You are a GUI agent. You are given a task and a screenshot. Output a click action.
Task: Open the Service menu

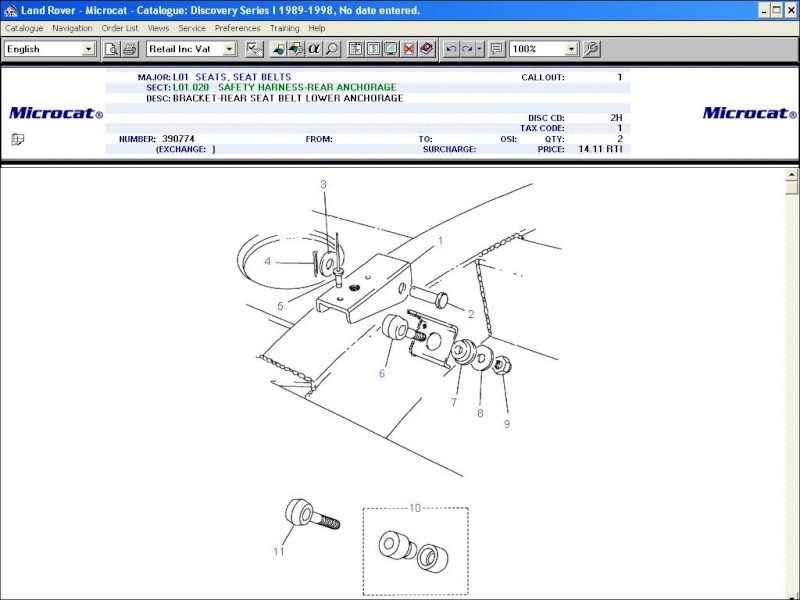192,28
